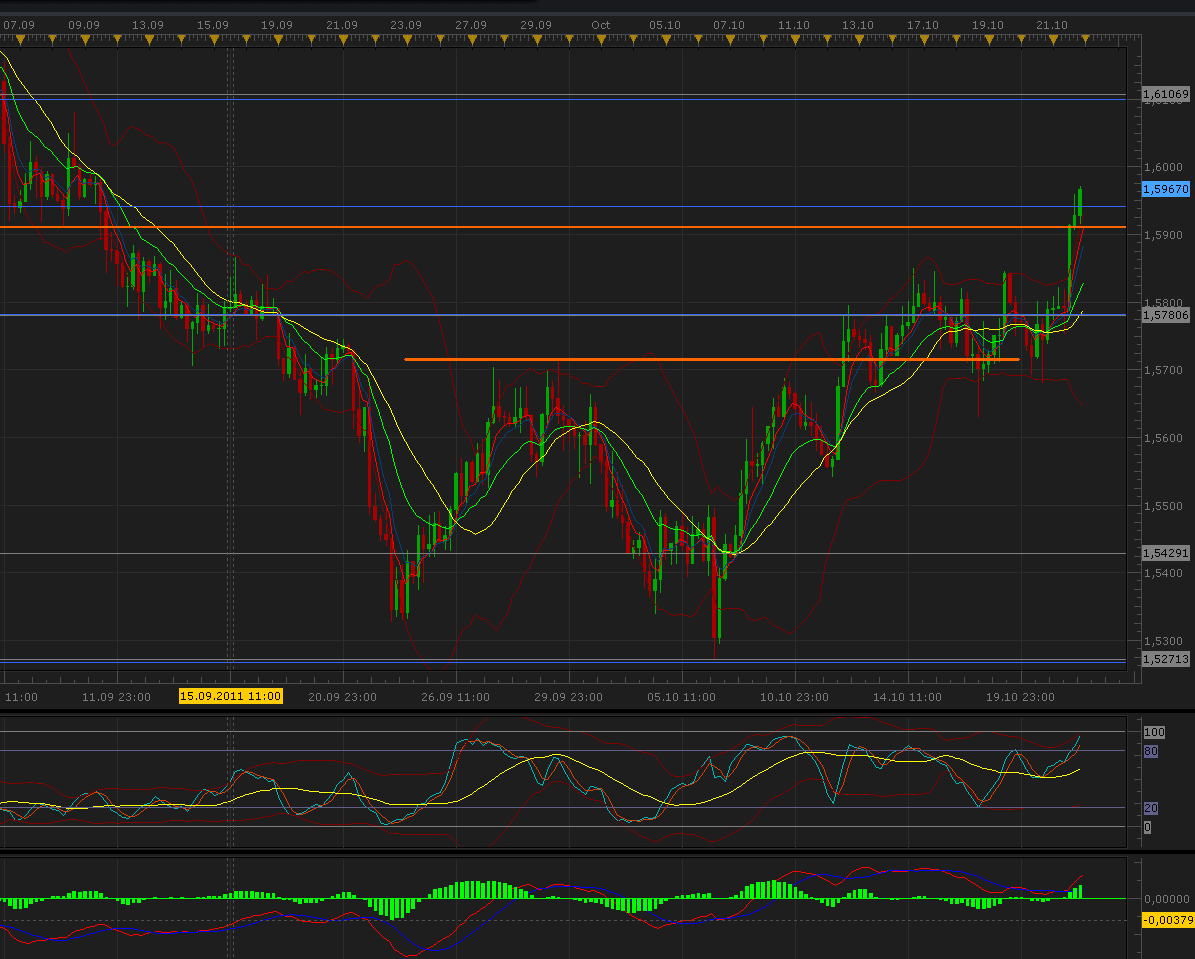
Task: Click the 1,5700 price axis label
Action: click(x=1164, y=370)
